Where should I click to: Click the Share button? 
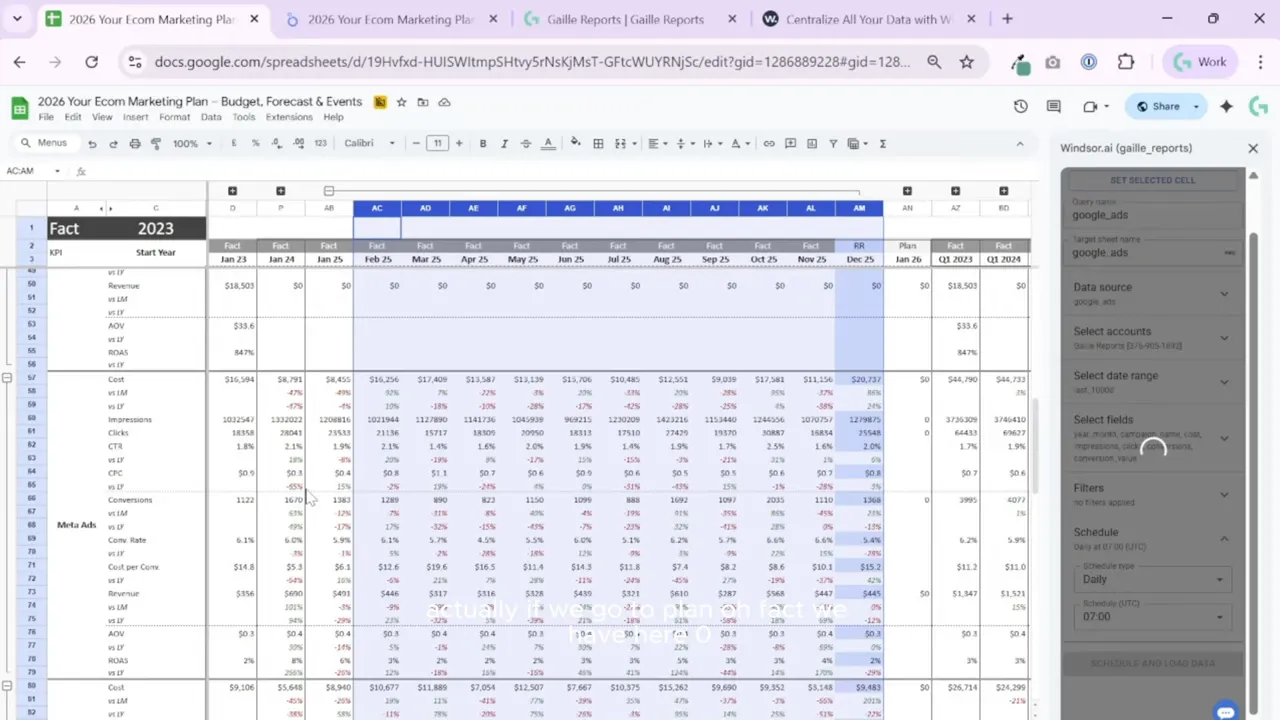point(1165,106)
